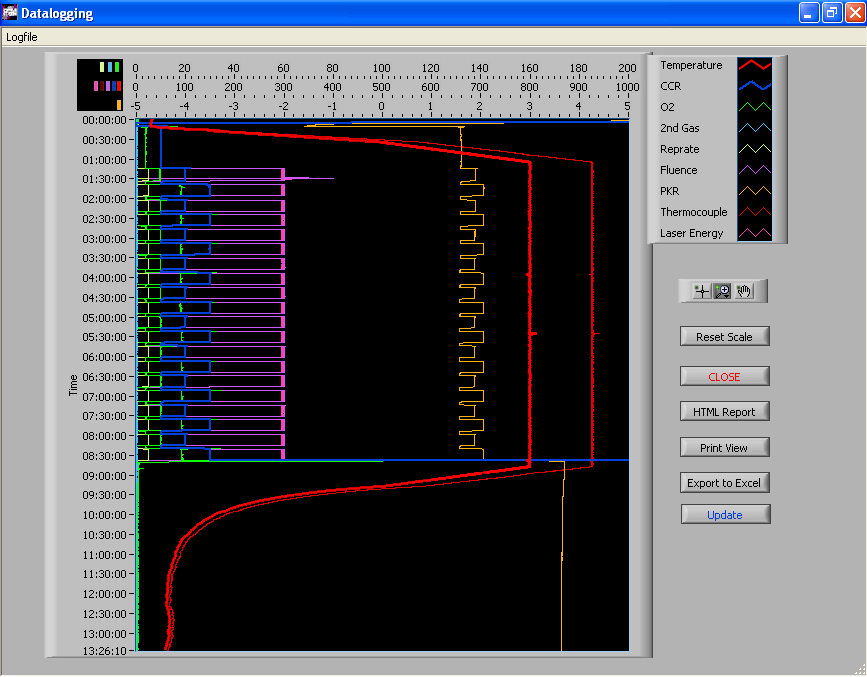The width and height of the screenshot is (867, 677).
Task: Click the CCR plot line sample
Action: [755, 86]
